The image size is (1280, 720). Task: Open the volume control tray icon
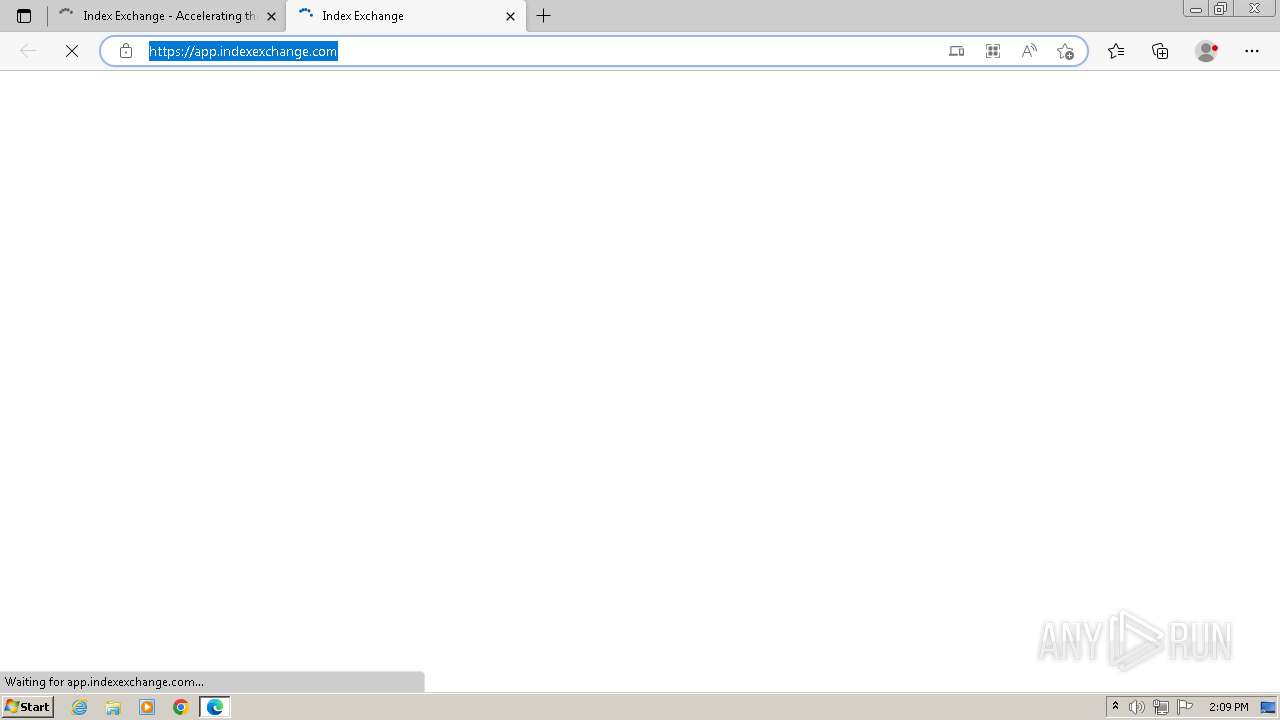1137,707
